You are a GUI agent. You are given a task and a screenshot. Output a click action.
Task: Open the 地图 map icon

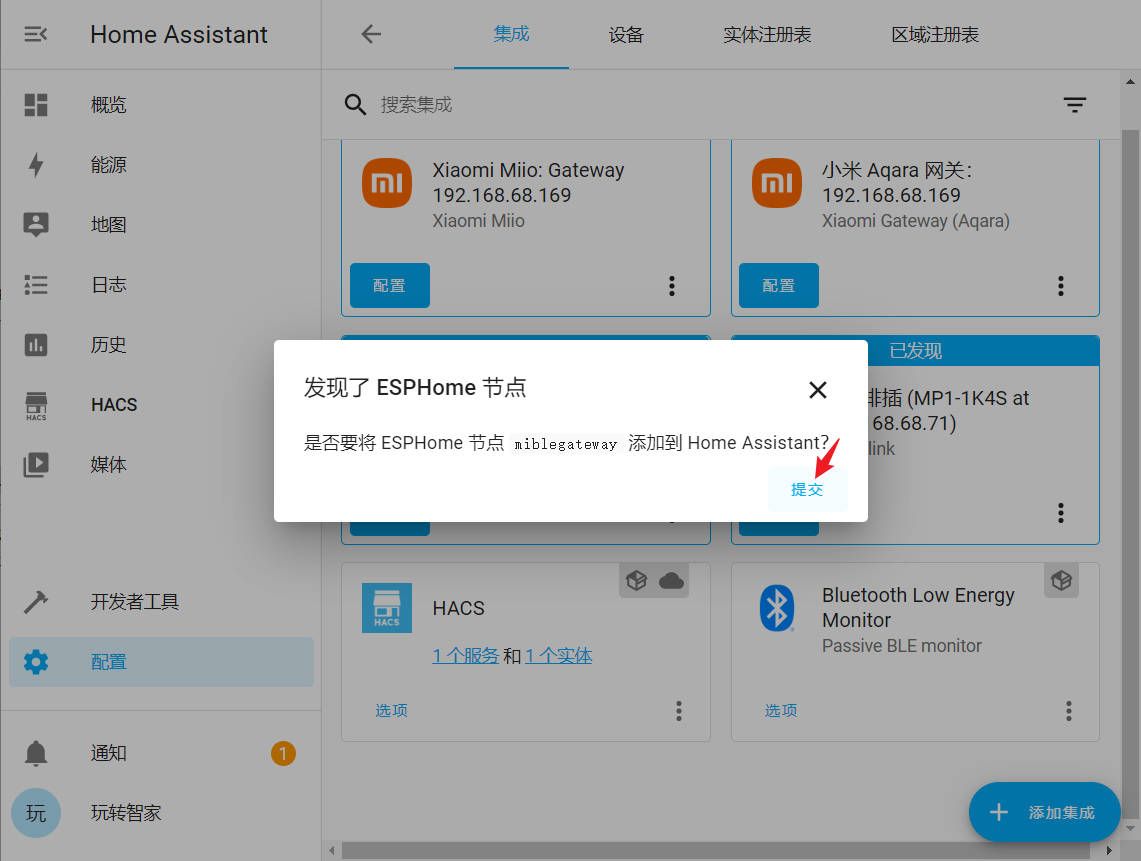click(x=36, y=224)
